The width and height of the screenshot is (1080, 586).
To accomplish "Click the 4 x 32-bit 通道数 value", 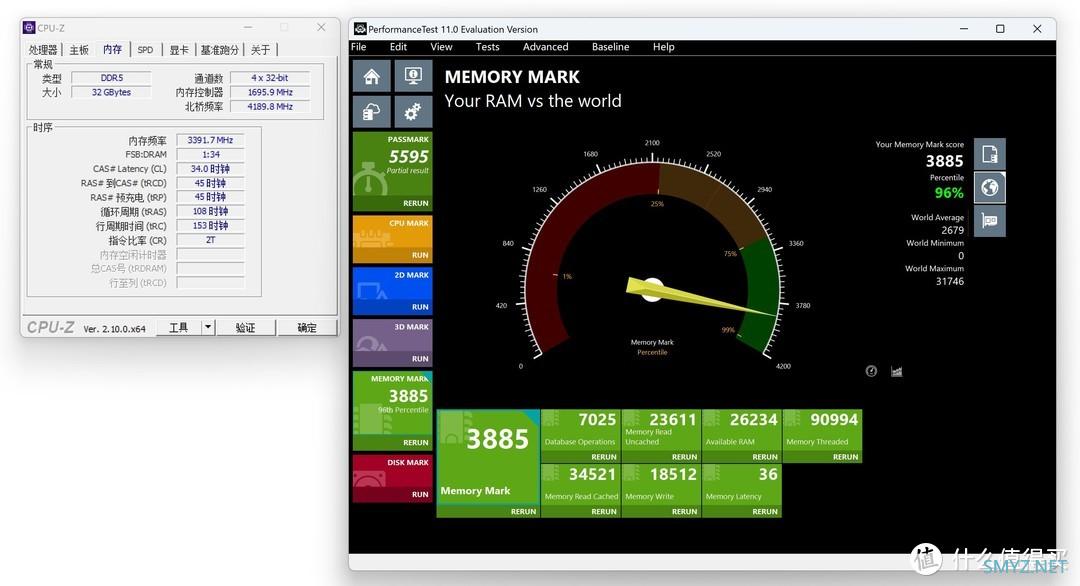I will [270, 78].
